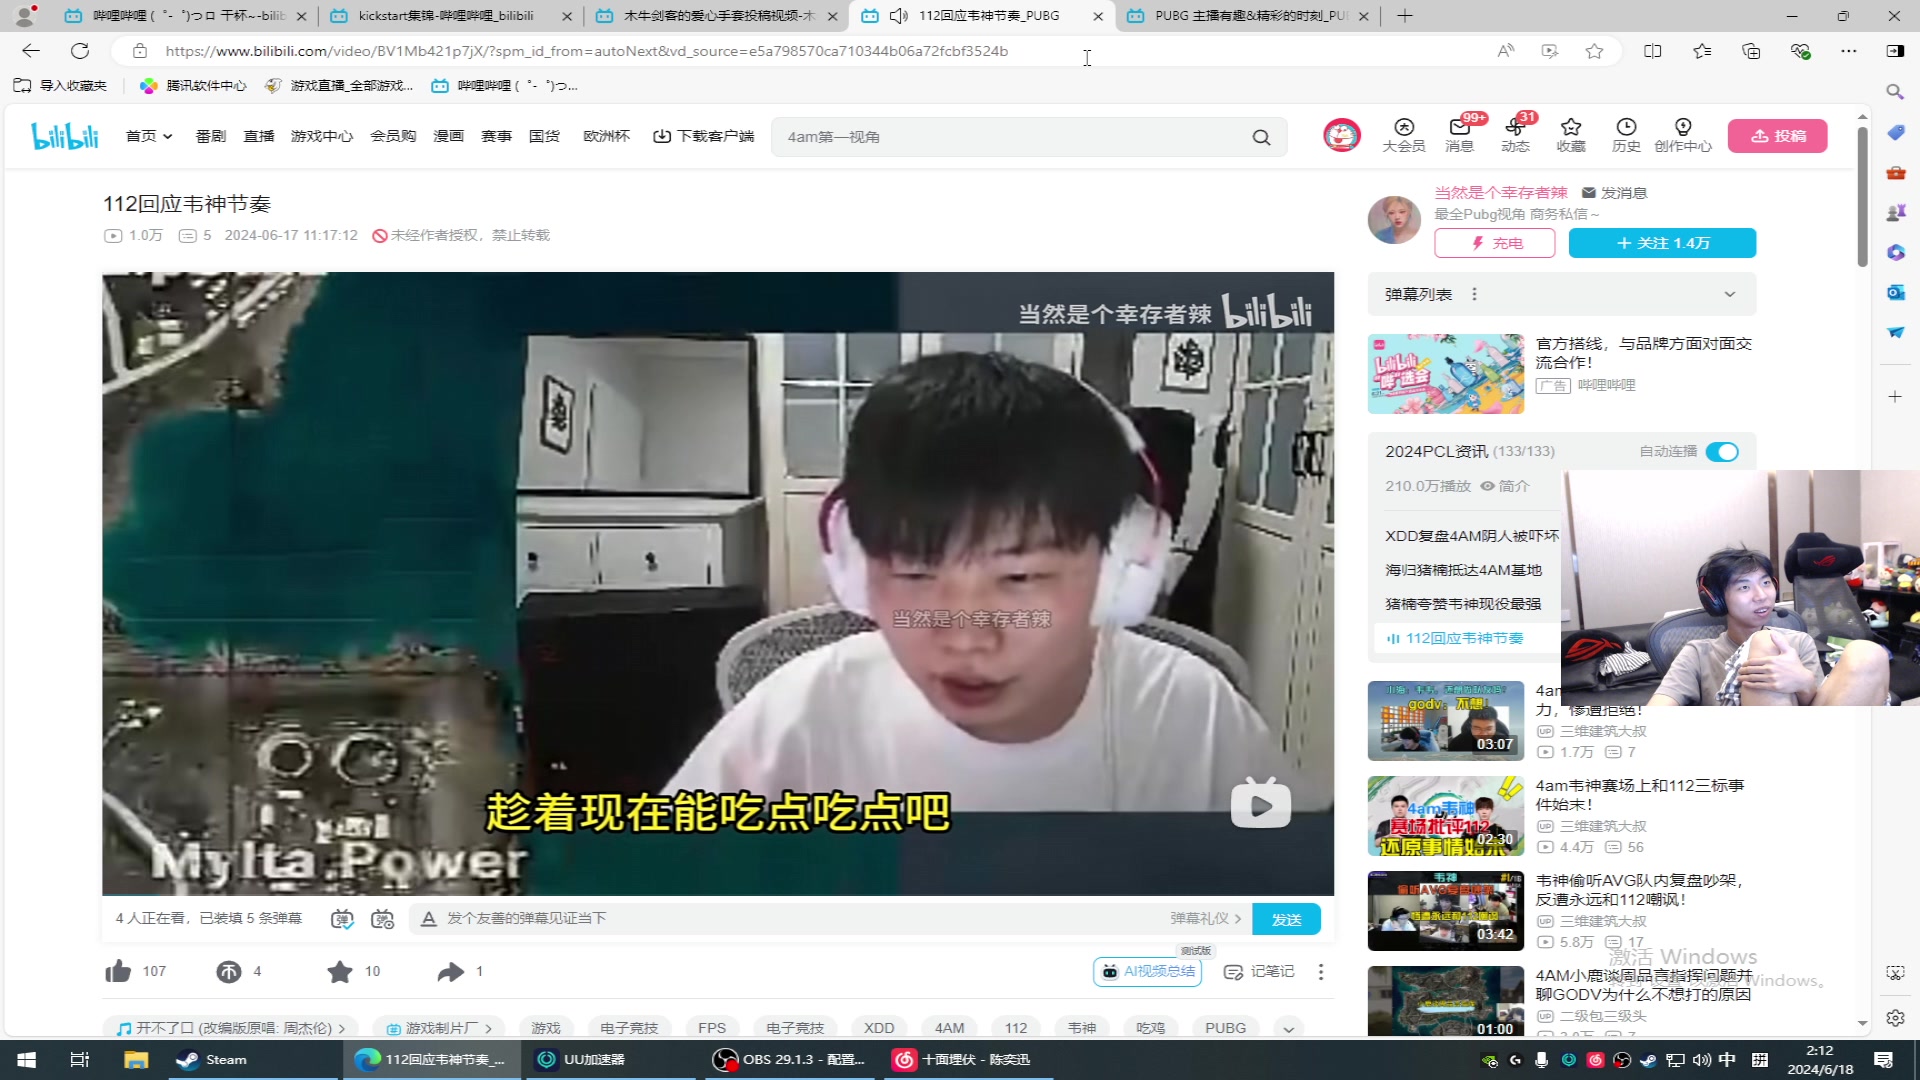Open Edge sidebar search icon

pos(1895,92)
